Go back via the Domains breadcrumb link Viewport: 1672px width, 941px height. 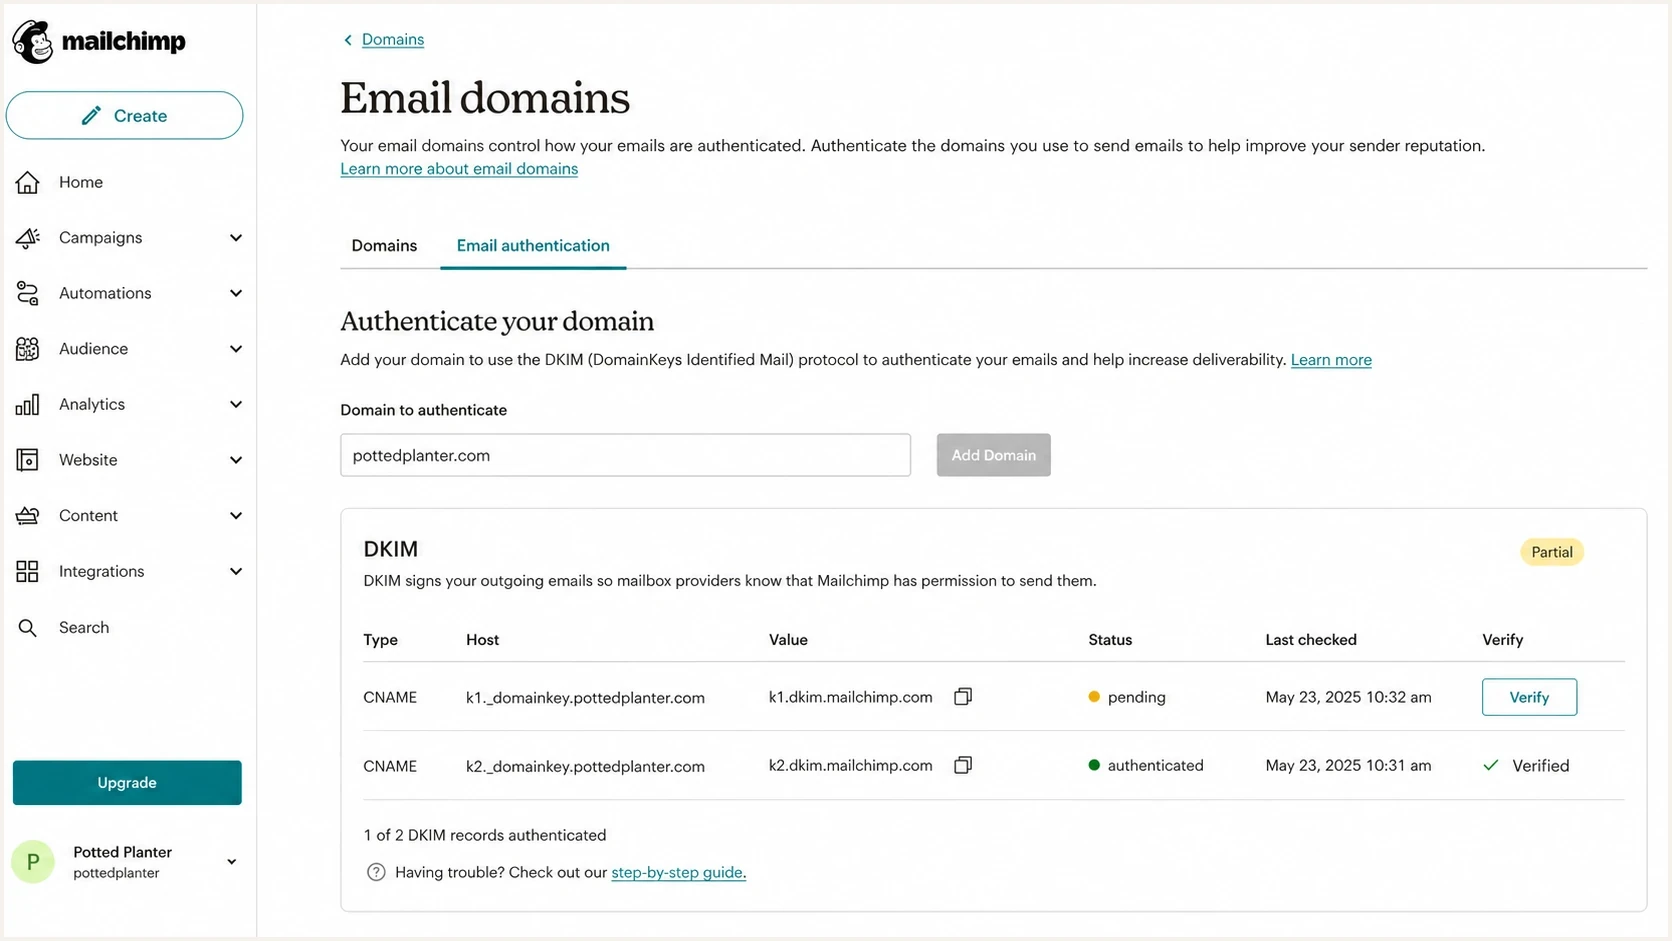click(393, 40)
